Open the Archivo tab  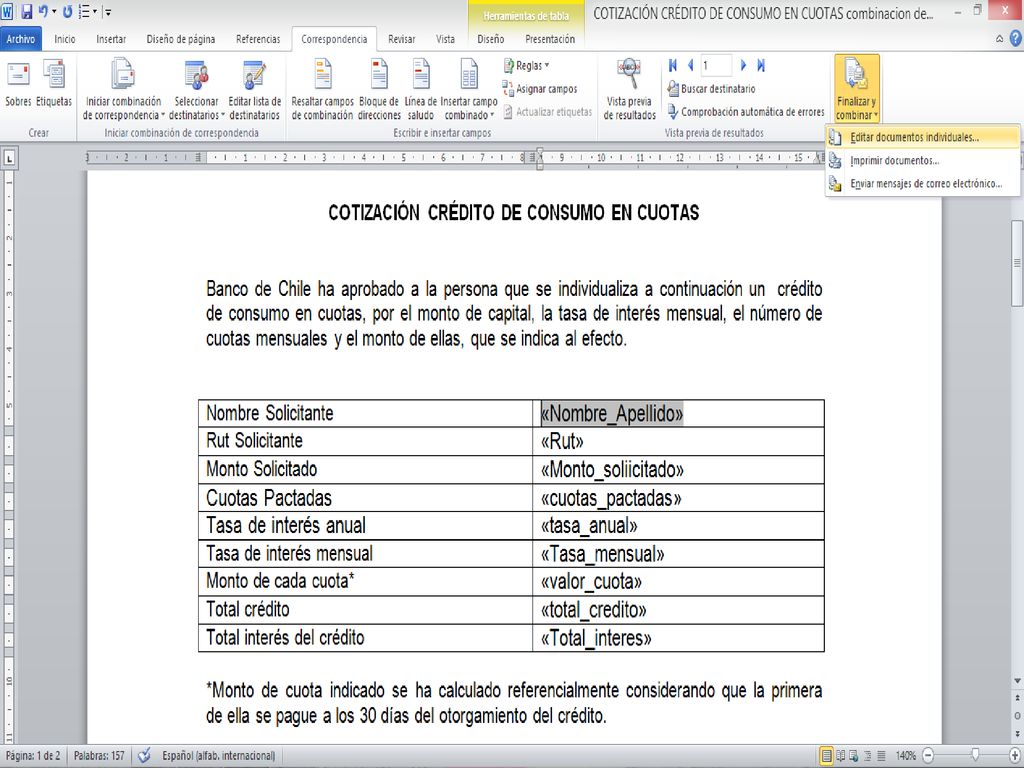tap(21, 39)
